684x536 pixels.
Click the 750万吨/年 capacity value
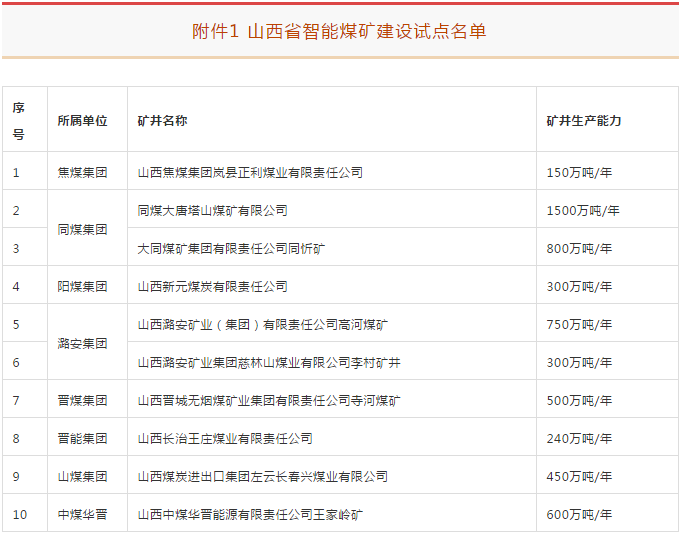pyautogui.click(x=579, y=324)
